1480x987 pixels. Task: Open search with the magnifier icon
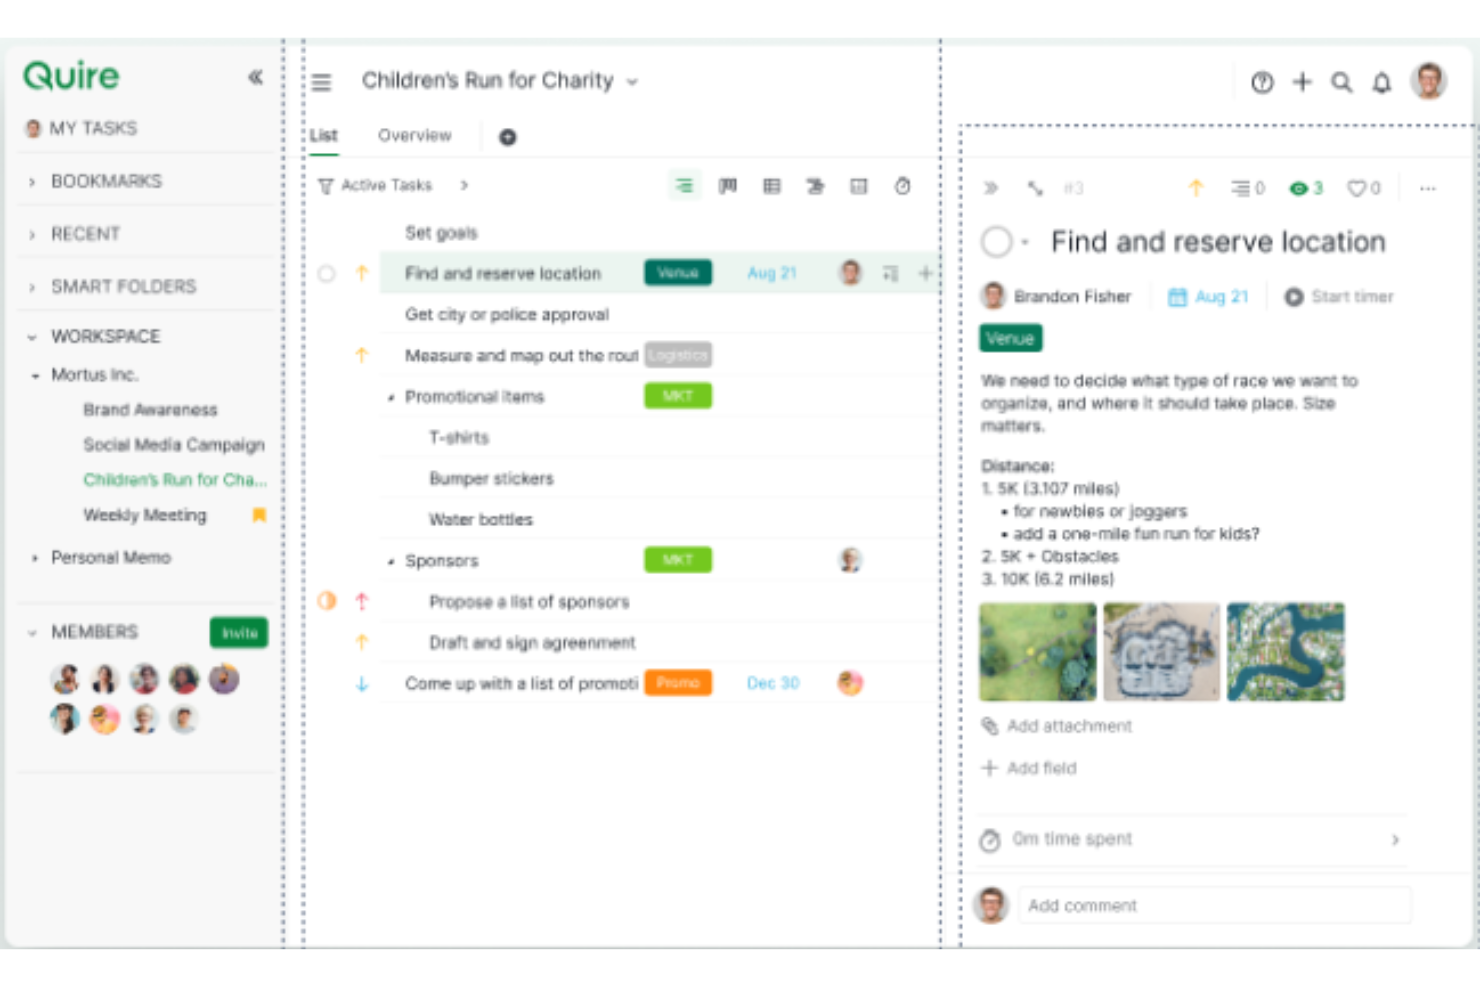(x=1342, y=83)
